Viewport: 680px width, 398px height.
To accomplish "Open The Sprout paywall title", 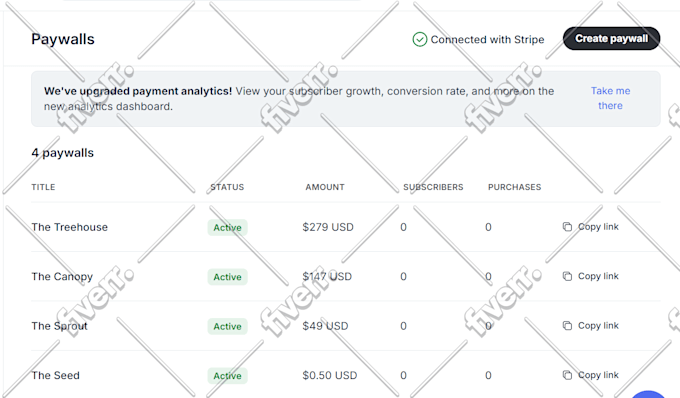I will click(x=59, y=326).
